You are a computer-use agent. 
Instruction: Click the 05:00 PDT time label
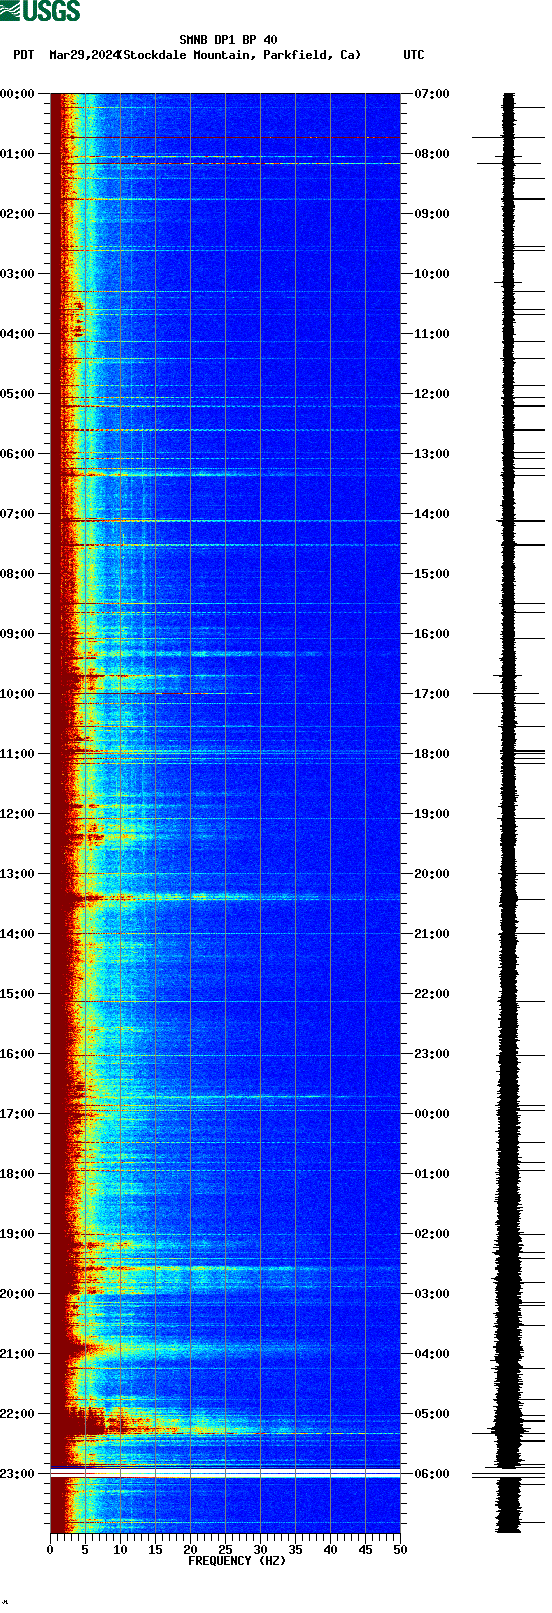click(18, 394)
